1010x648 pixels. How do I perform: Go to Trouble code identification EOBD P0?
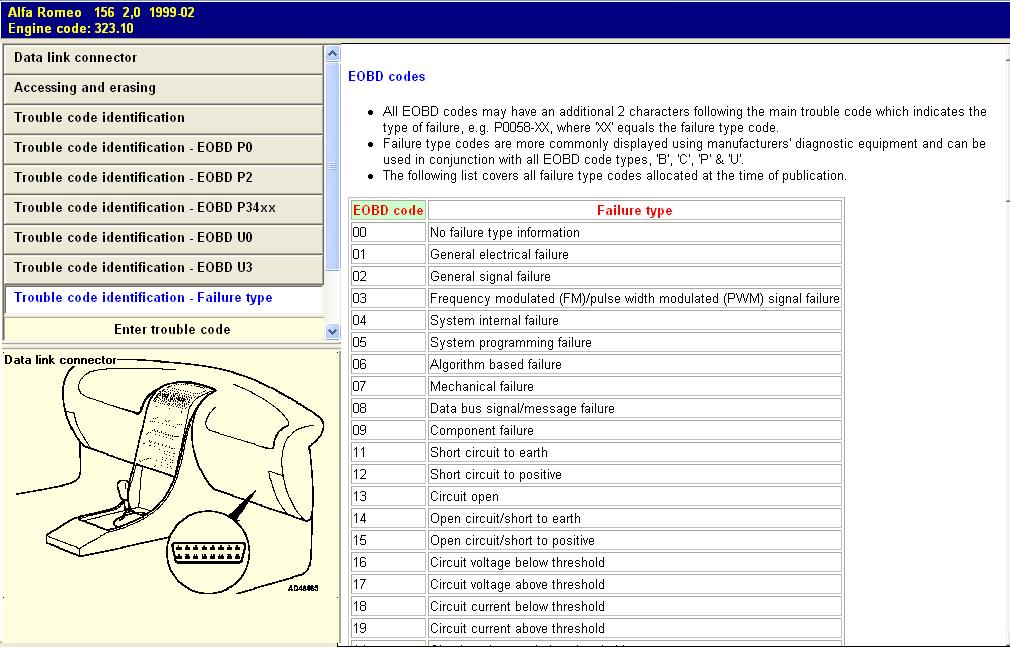click(x=163, y=148)
